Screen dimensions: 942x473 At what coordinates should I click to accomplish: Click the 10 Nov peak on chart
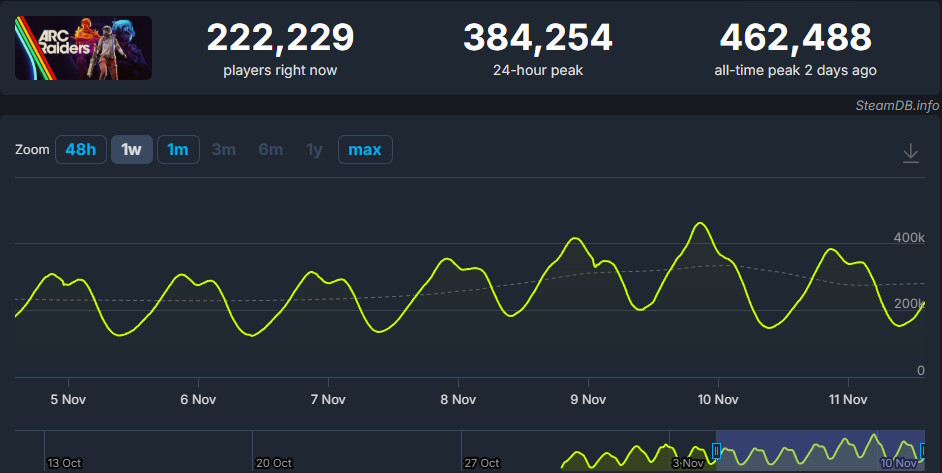[700, 223]
